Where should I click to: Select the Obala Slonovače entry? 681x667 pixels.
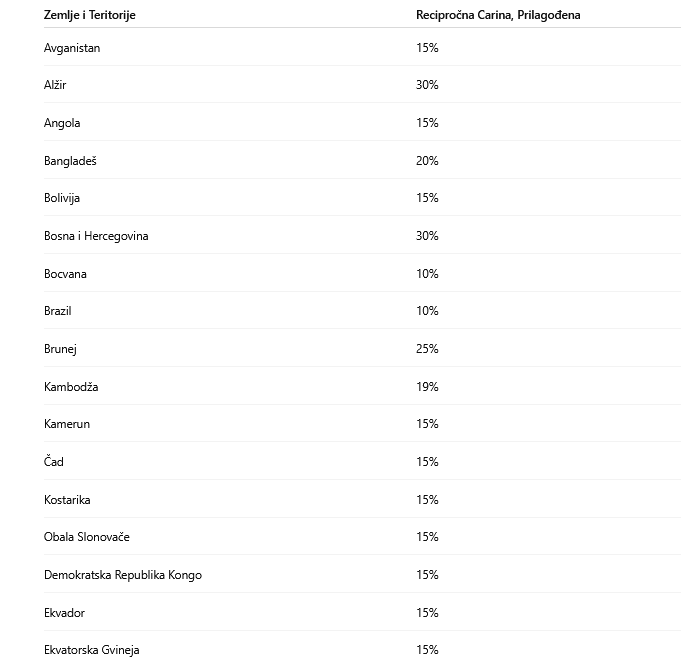click(x=87, y=537)
